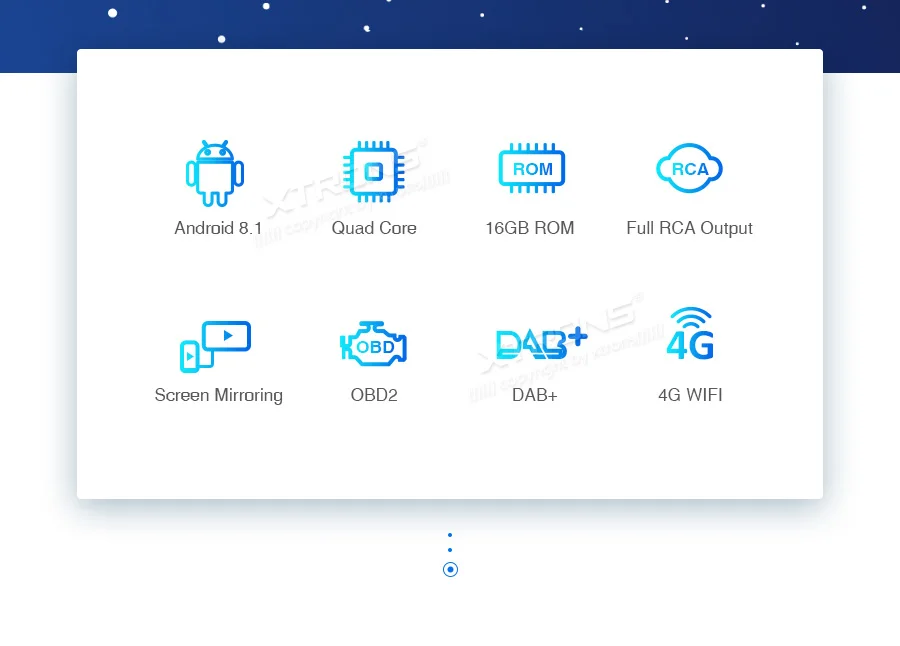This screenshot has width=900, height=646.
Task: Select the OBD engine icon
Action: [x=373, y=344]
